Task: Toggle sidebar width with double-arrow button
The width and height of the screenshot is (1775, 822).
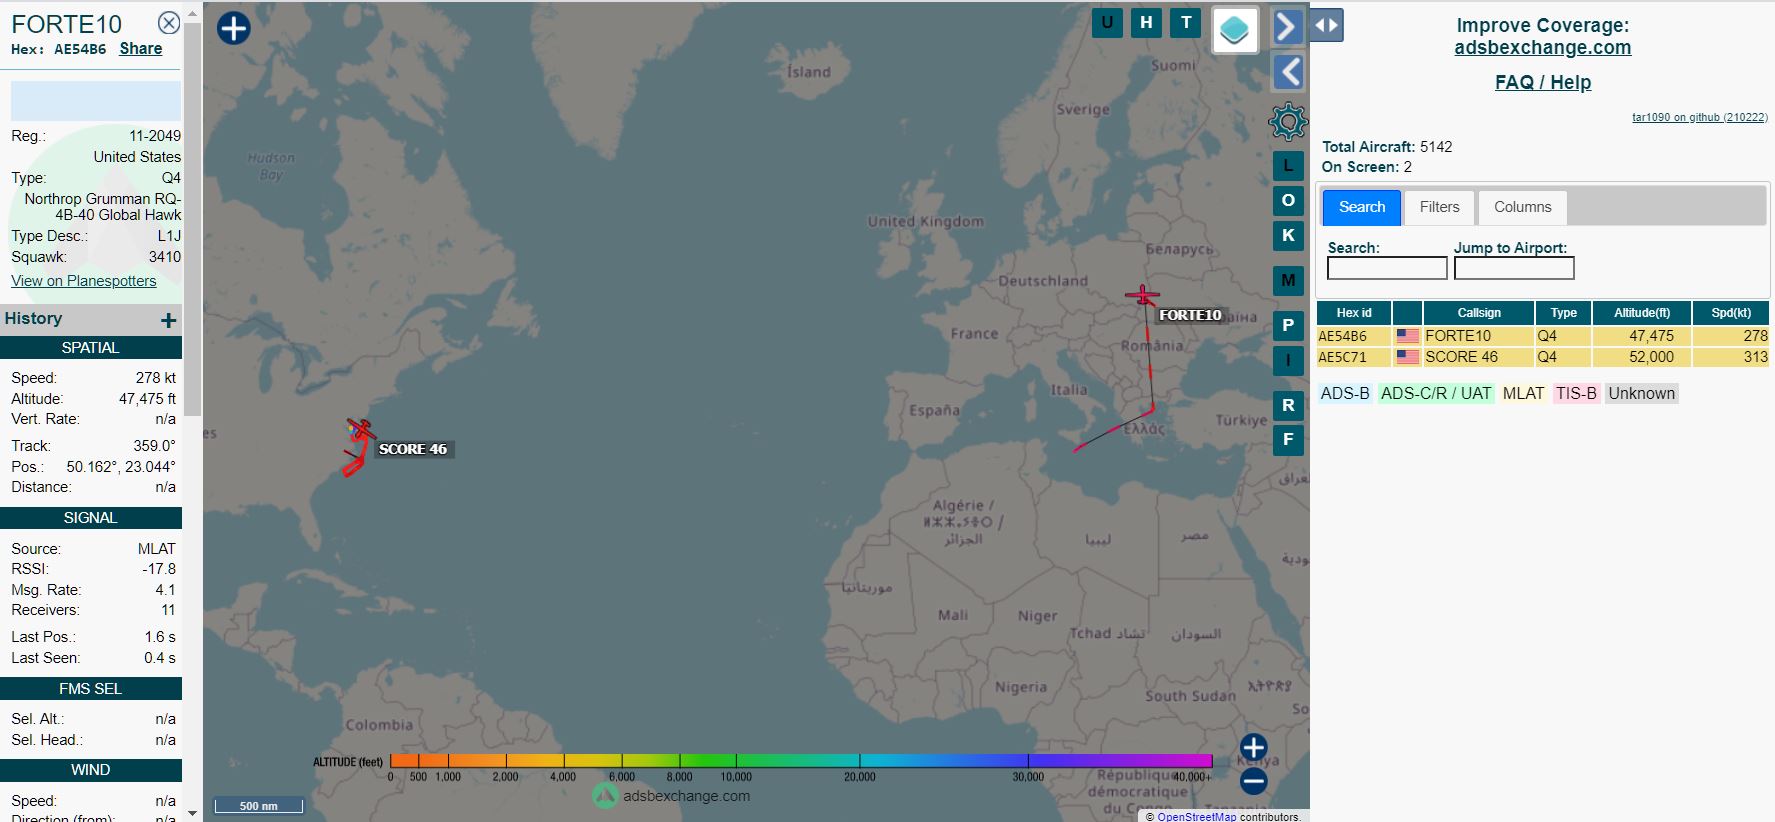Action: 1326,25
